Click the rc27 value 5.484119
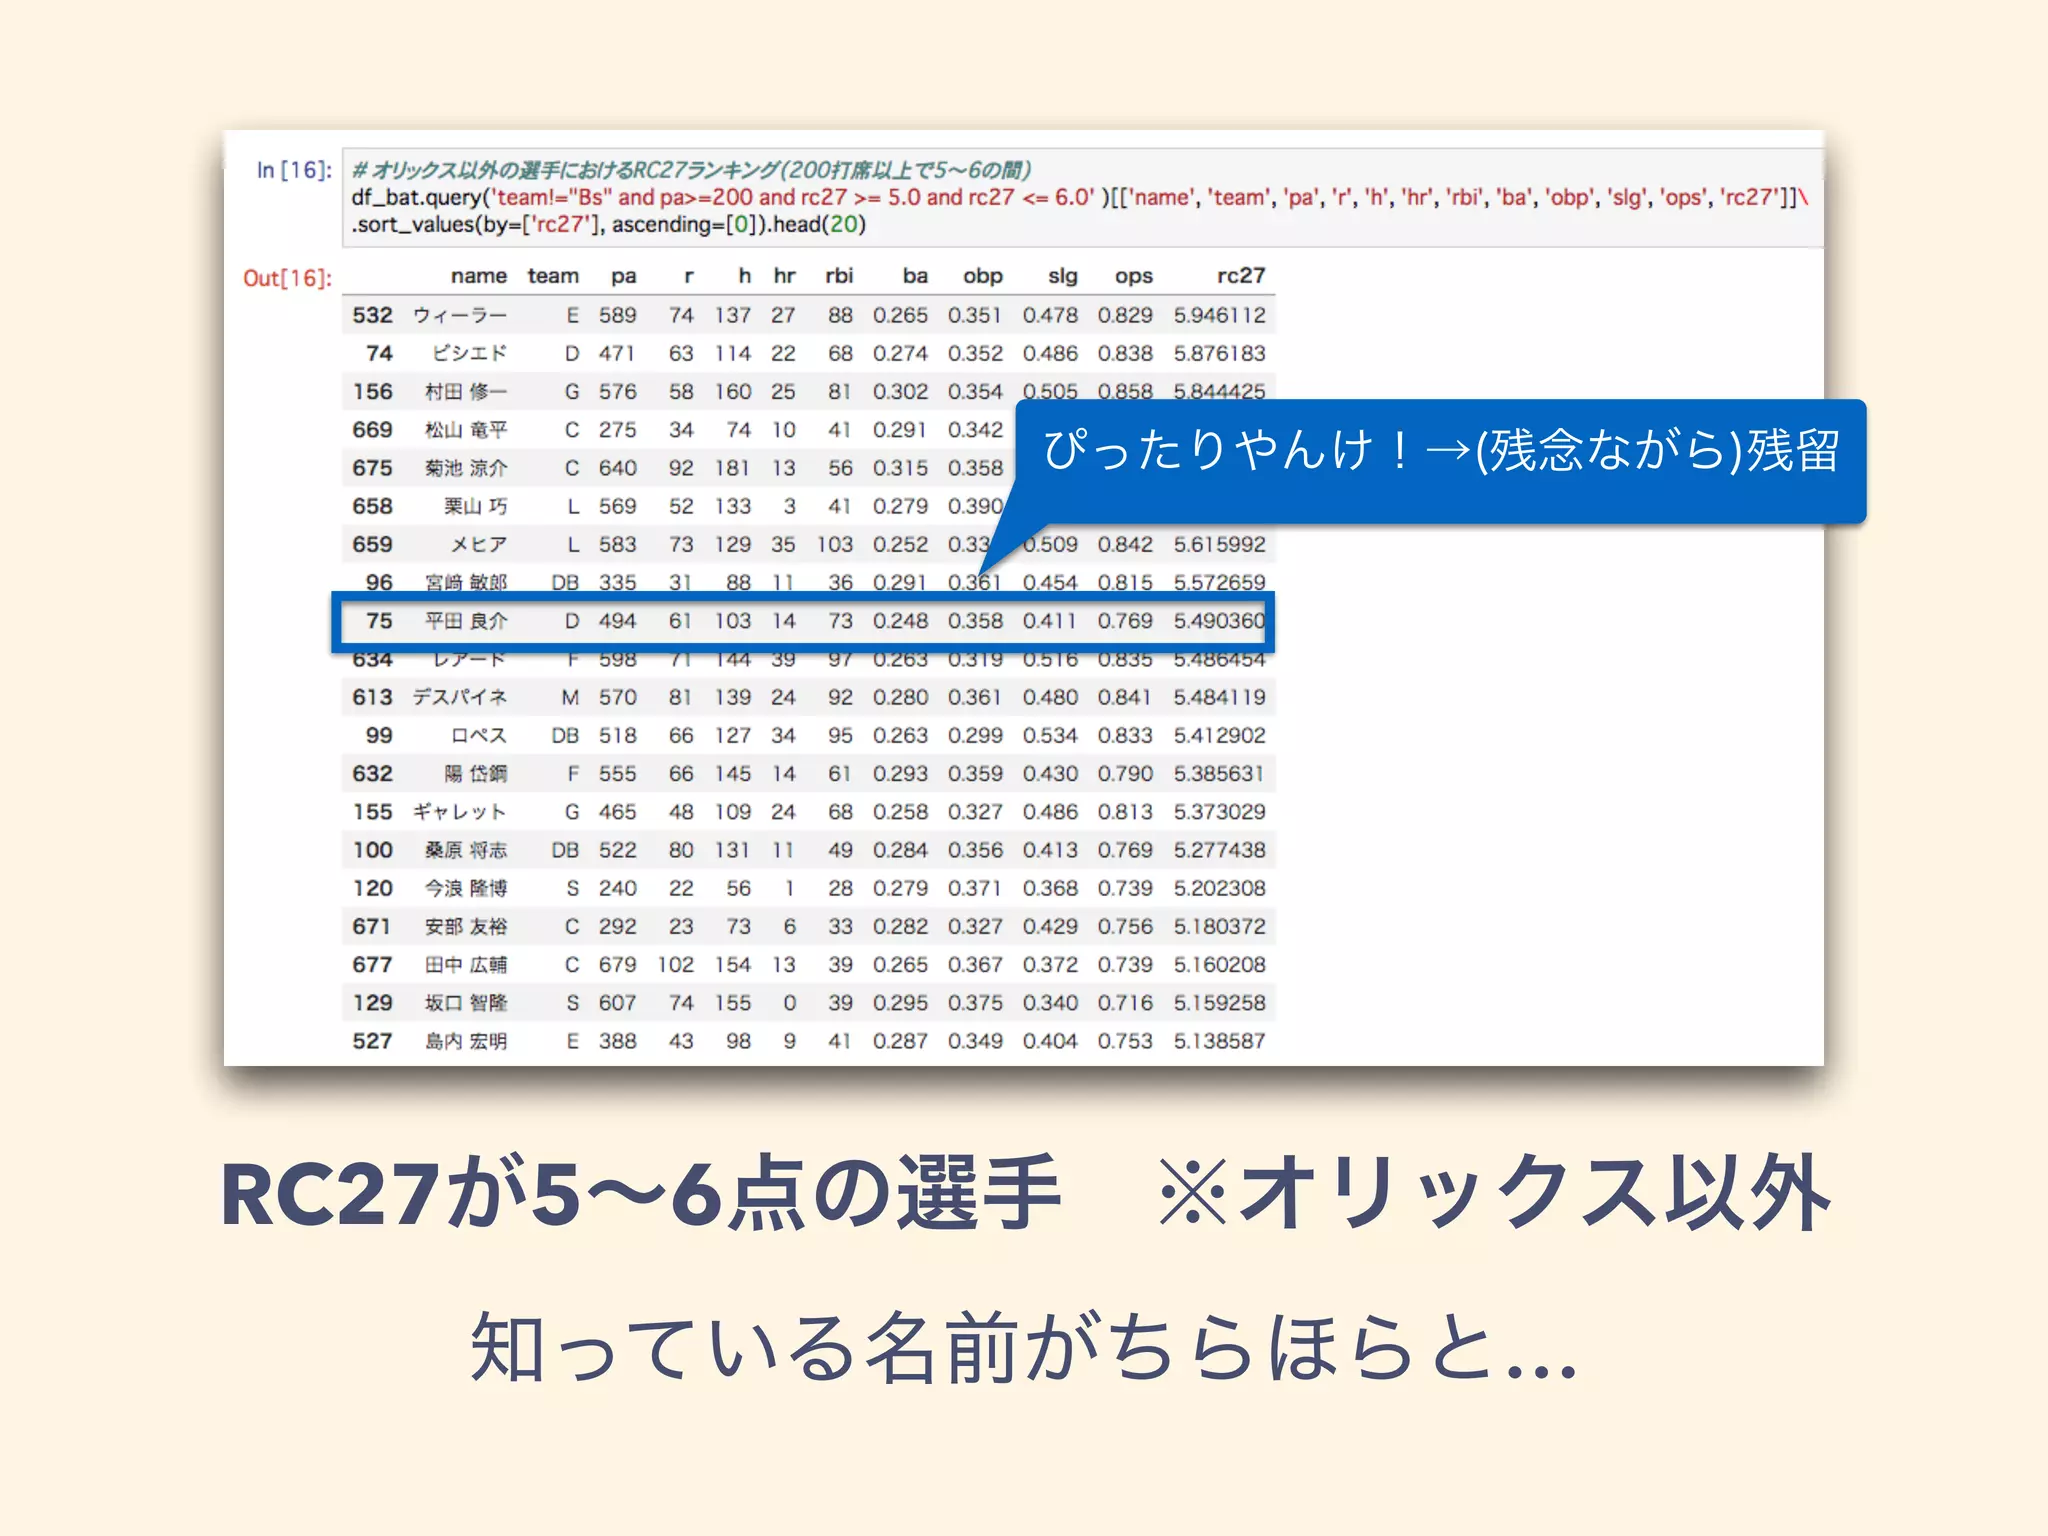Viewport: 2048px width, 1536px height. [x=1220, y=697]
